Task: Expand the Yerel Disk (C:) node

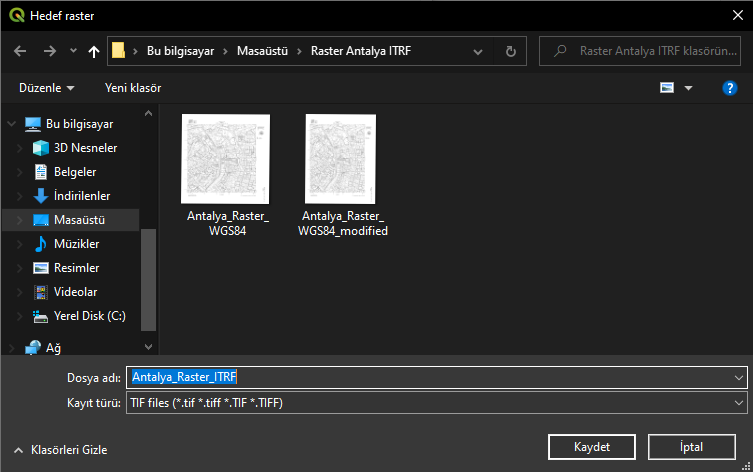Action: tap(20, 316)
